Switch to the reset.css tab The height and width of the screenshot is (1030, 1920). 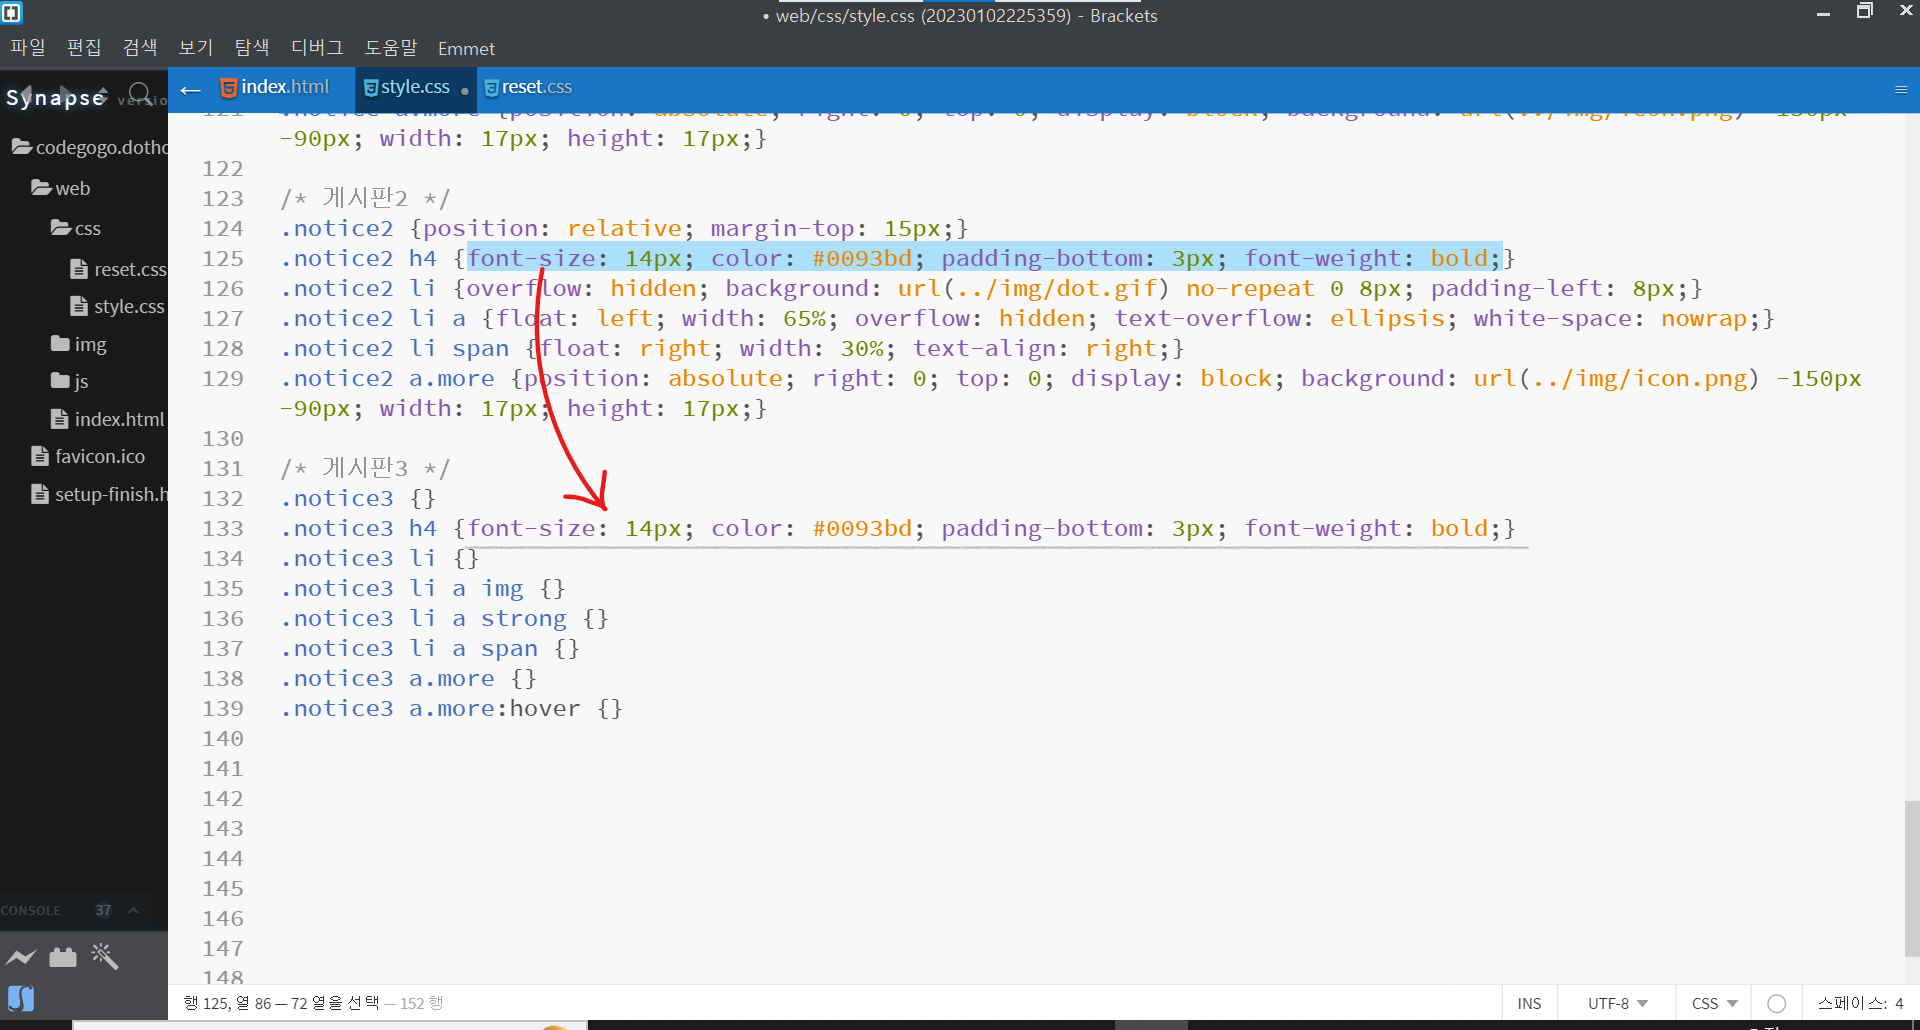(x=528, y=88)
